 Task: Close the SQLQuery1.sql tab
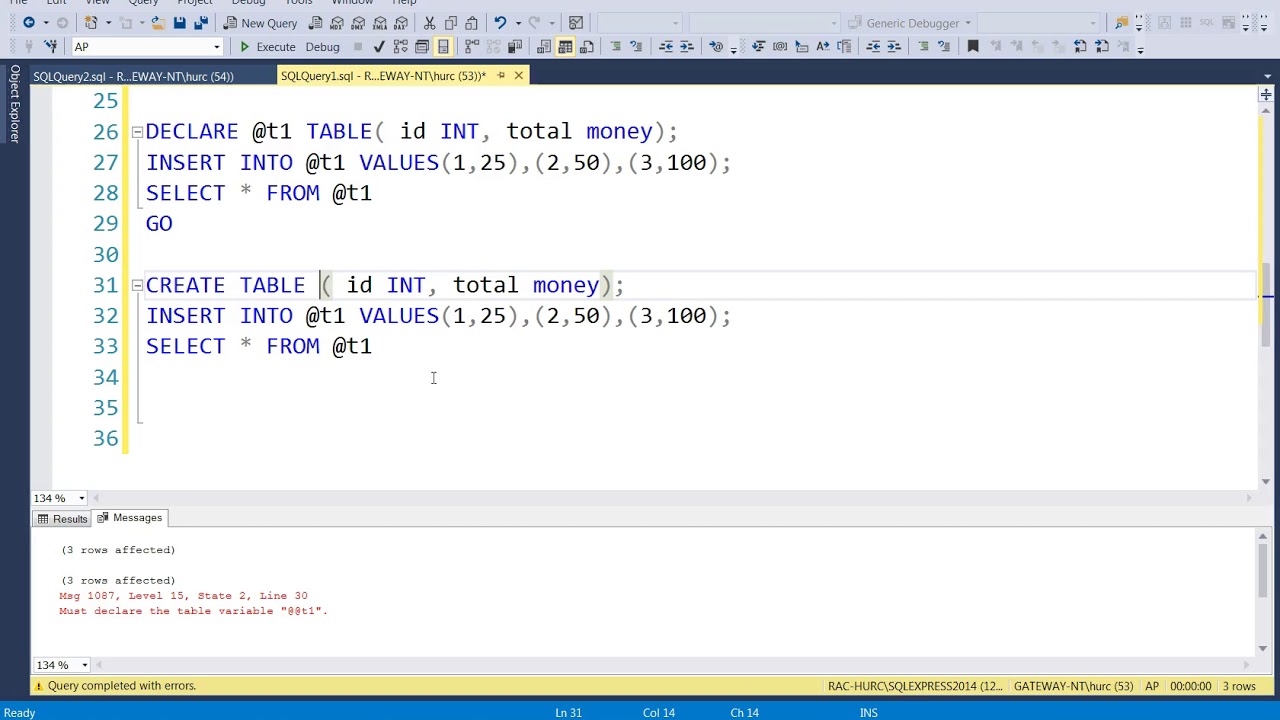(x=519, y=76)
